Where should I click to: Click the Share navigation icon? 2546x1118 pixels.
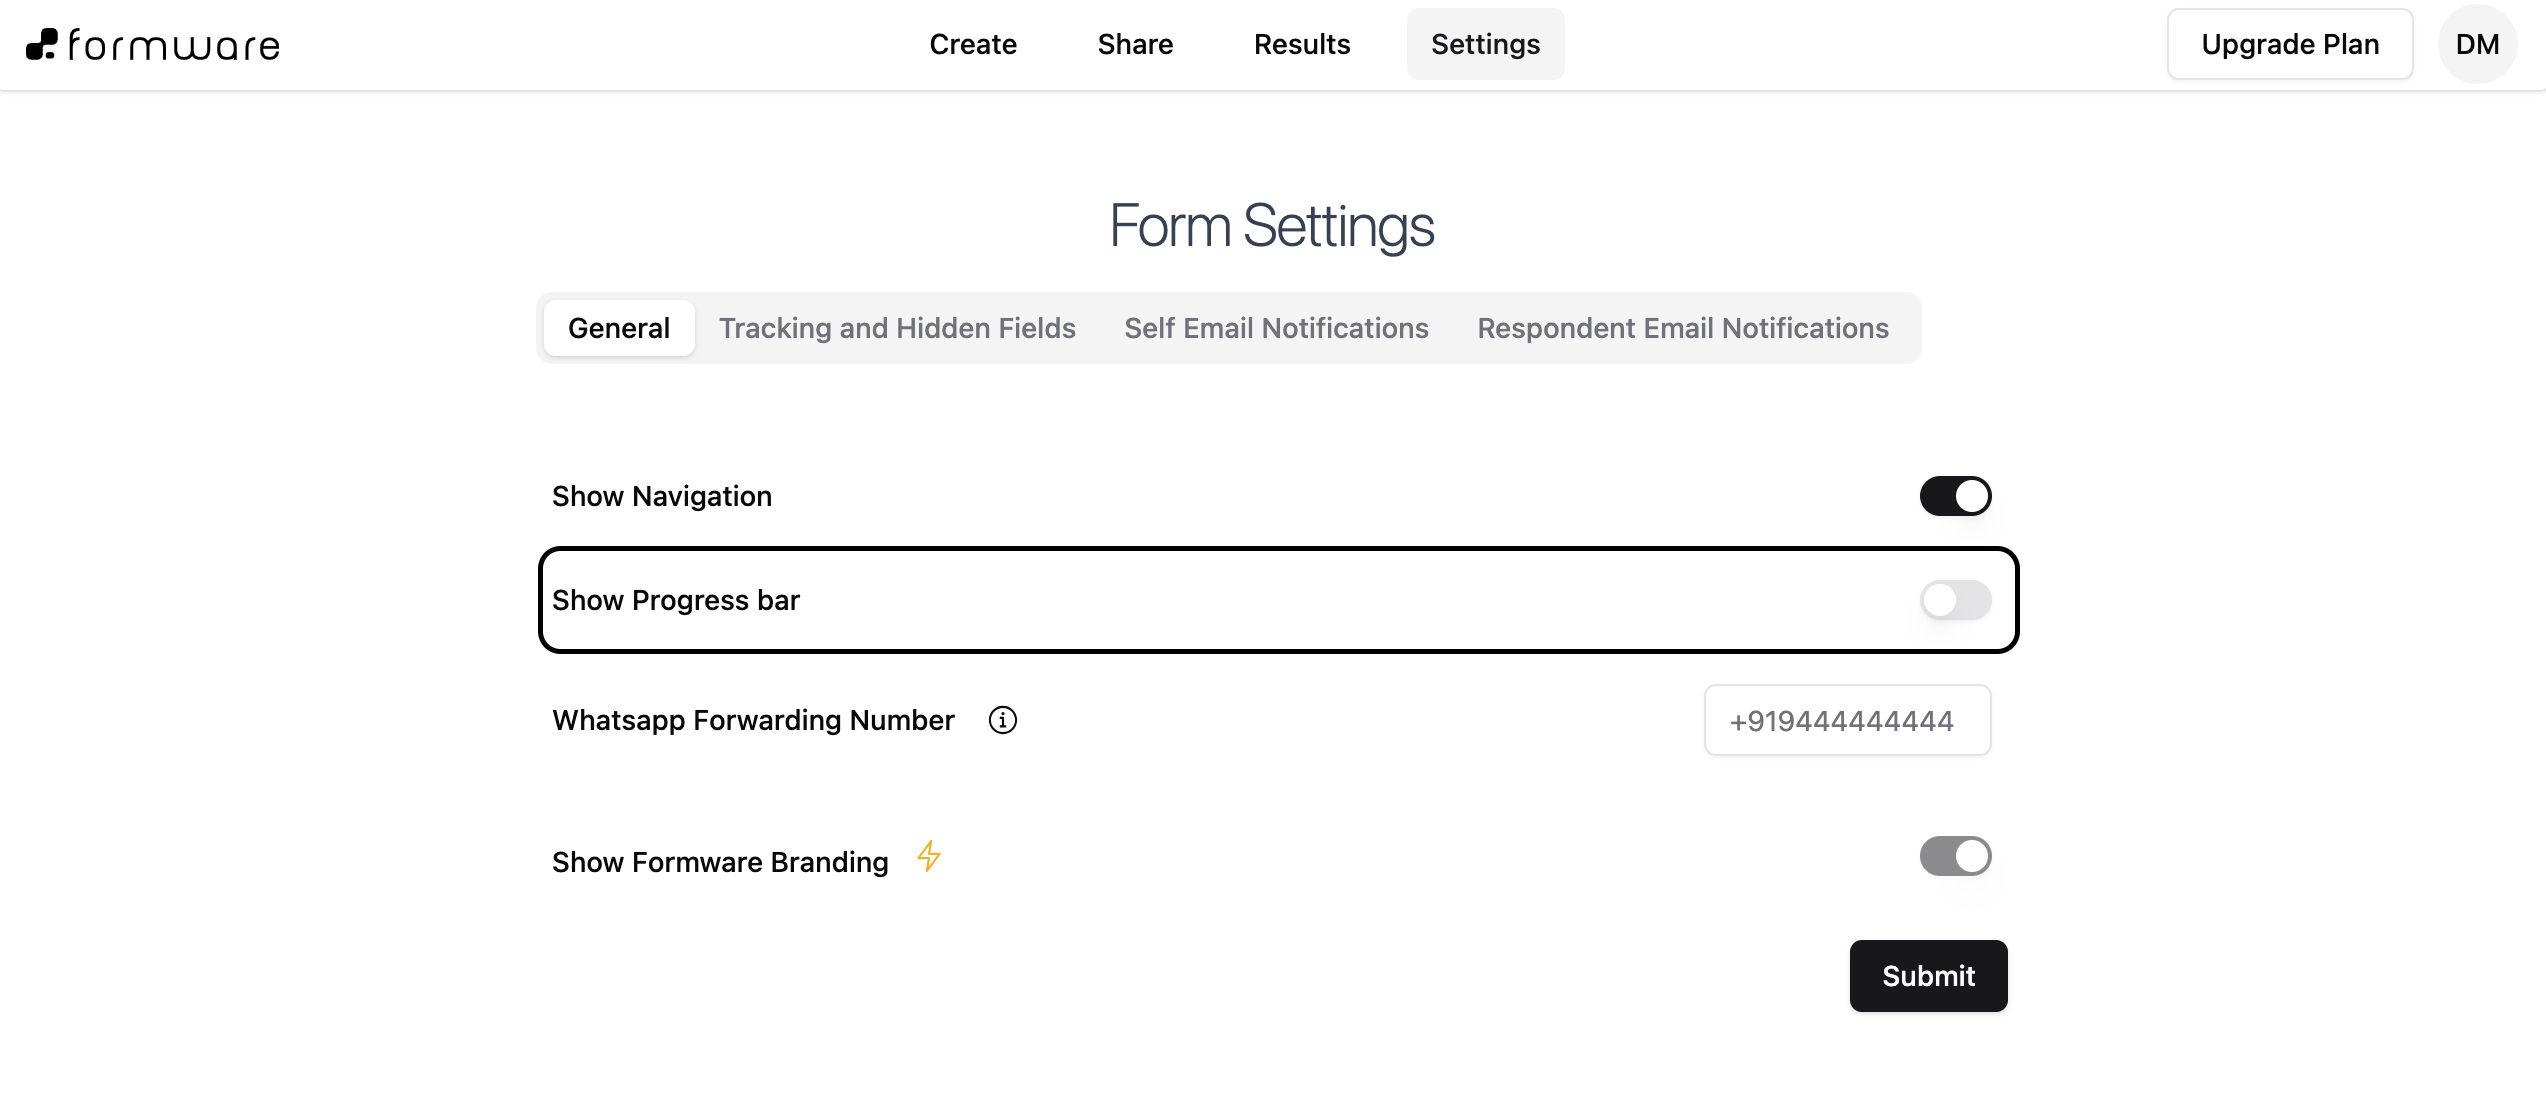click(1135, 44)
